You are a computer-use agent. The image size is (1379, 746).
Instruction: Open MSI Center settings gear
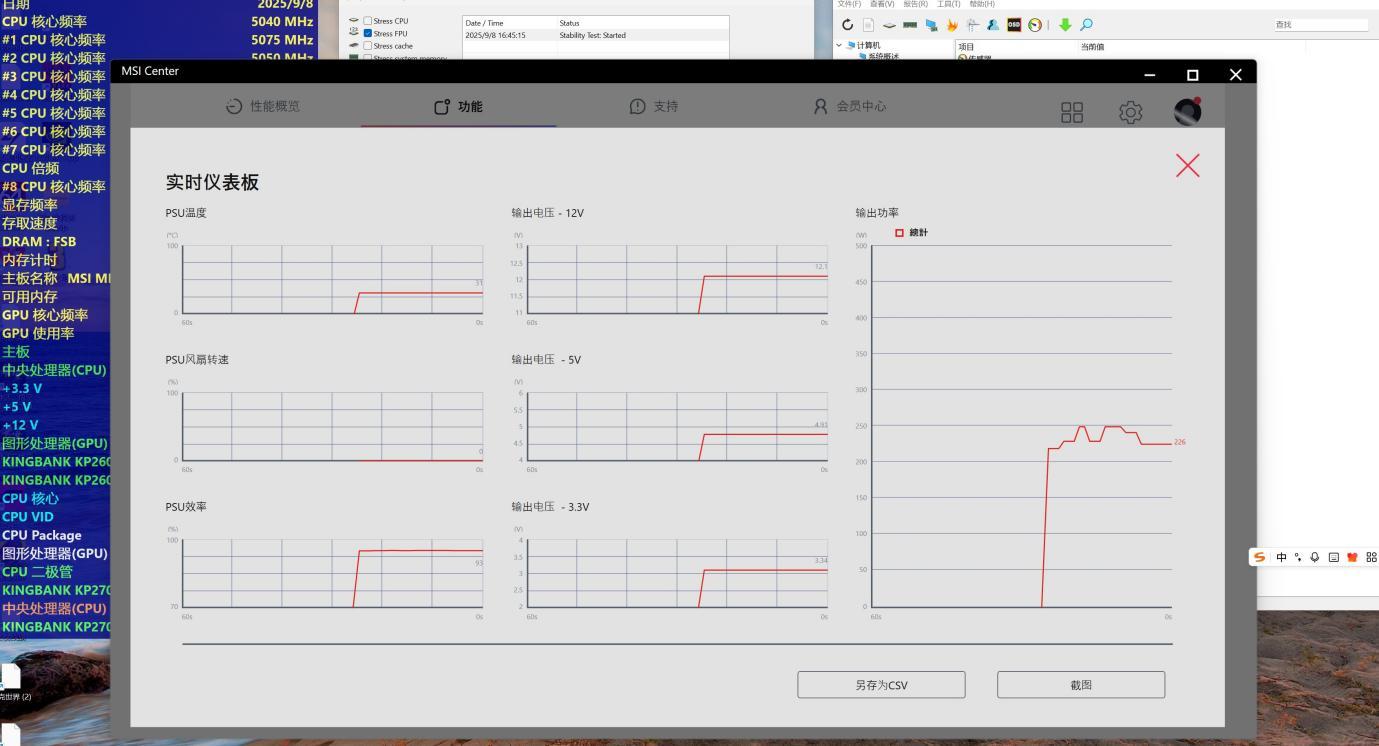(1131, 113)
